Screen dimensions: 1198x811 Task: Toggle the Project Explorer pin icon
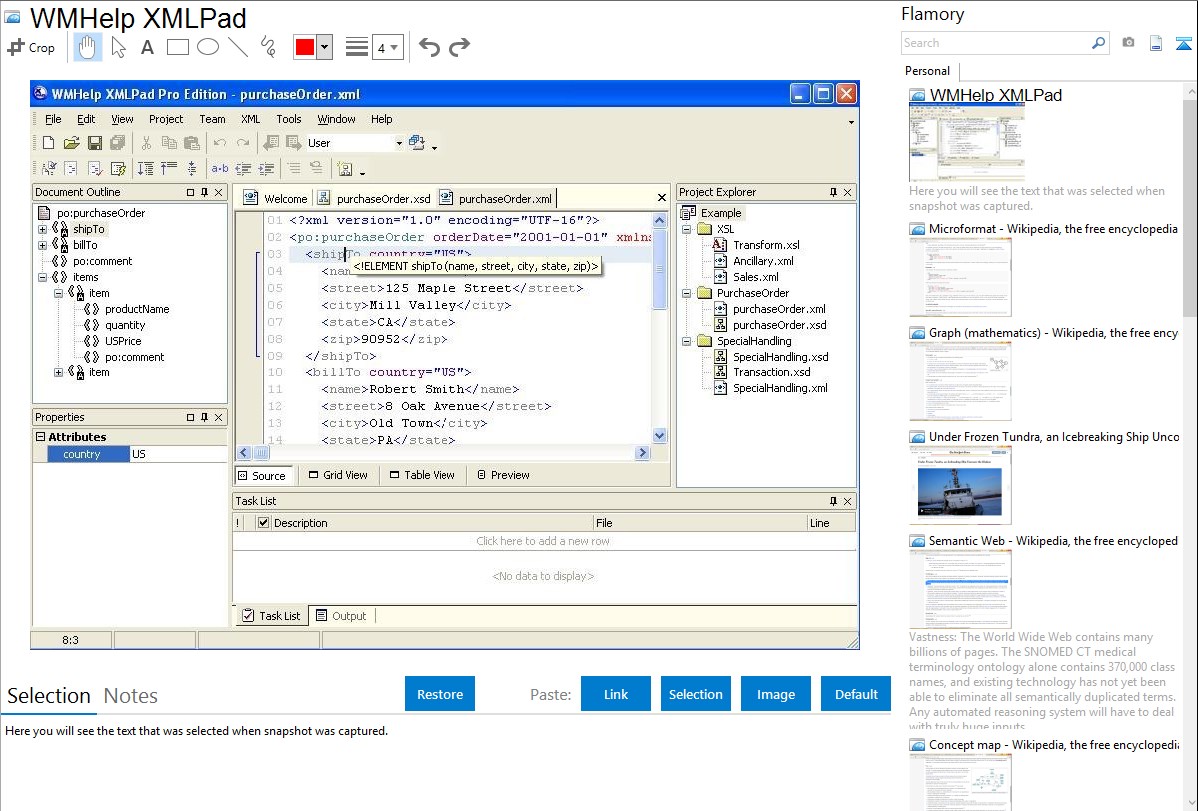click(833, 192)
